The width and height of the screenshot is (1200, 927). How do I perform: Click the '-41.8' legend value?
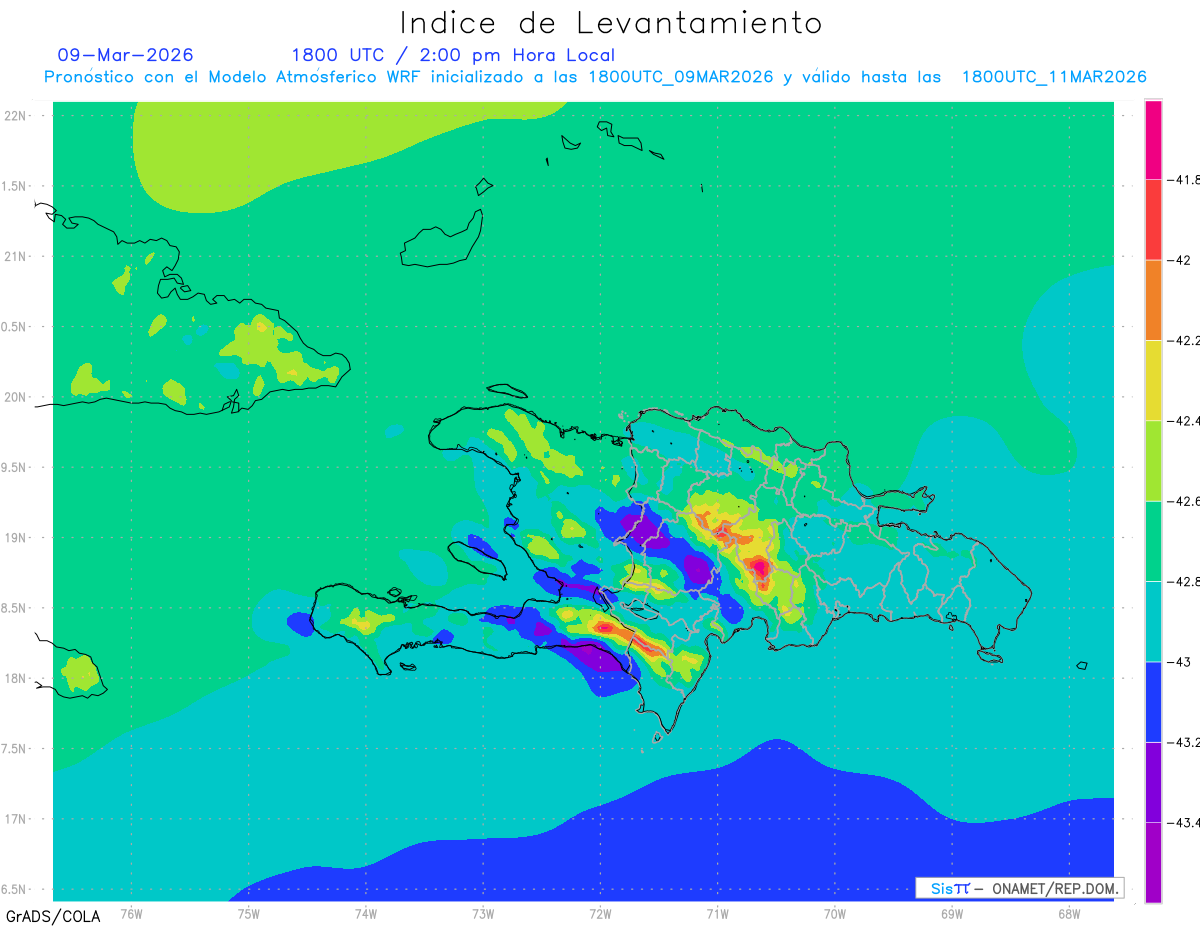point(1184,180)
